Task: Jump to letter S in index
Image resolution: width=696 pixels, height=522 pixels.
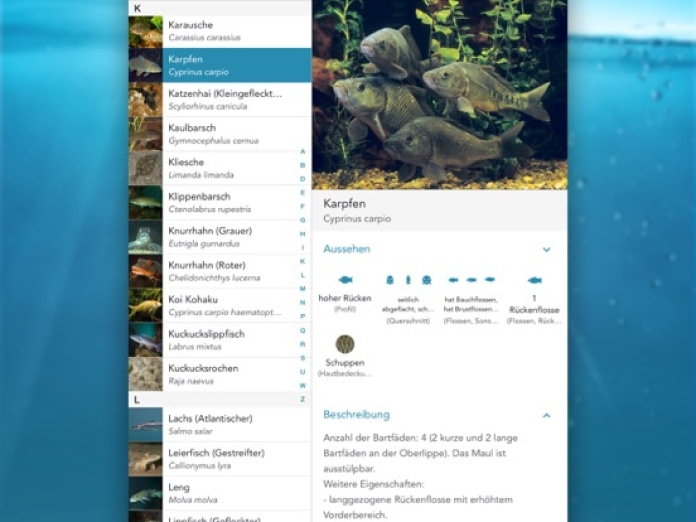Action: pos(303,358)
